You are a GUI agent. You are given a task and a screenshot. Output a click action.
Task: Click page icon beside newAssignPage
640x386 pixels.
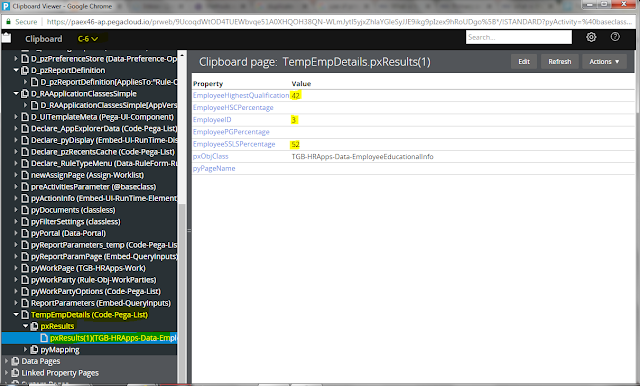[25, 175]
